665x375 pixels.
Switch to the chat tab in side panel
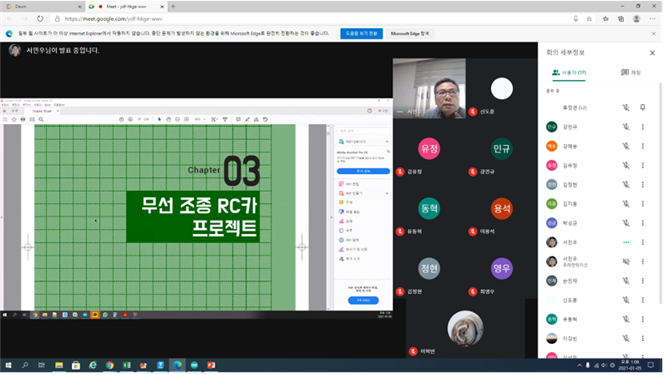click(x=632, y=73)
